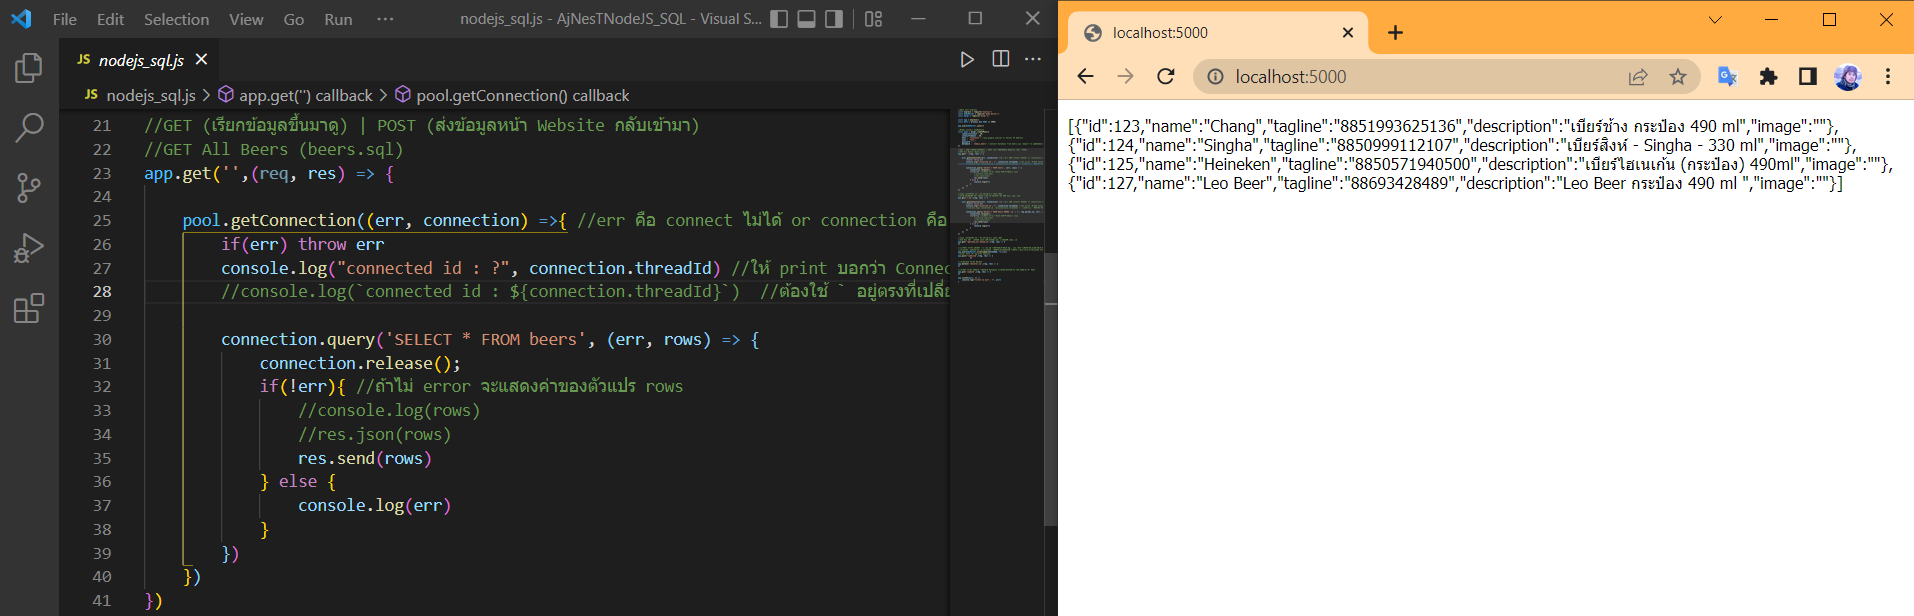This screenshot has width=1914, height=616.
Task: Toggle the bottom panel visibility
Action: [806, 19]
